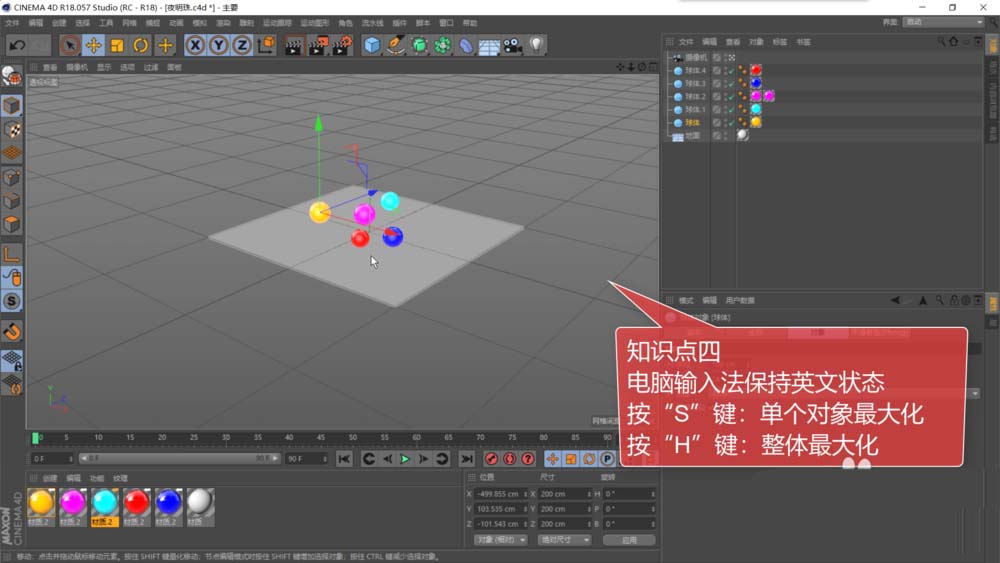Add a camera from the toolbar
Screen dimensions: 1000x563
513,45
